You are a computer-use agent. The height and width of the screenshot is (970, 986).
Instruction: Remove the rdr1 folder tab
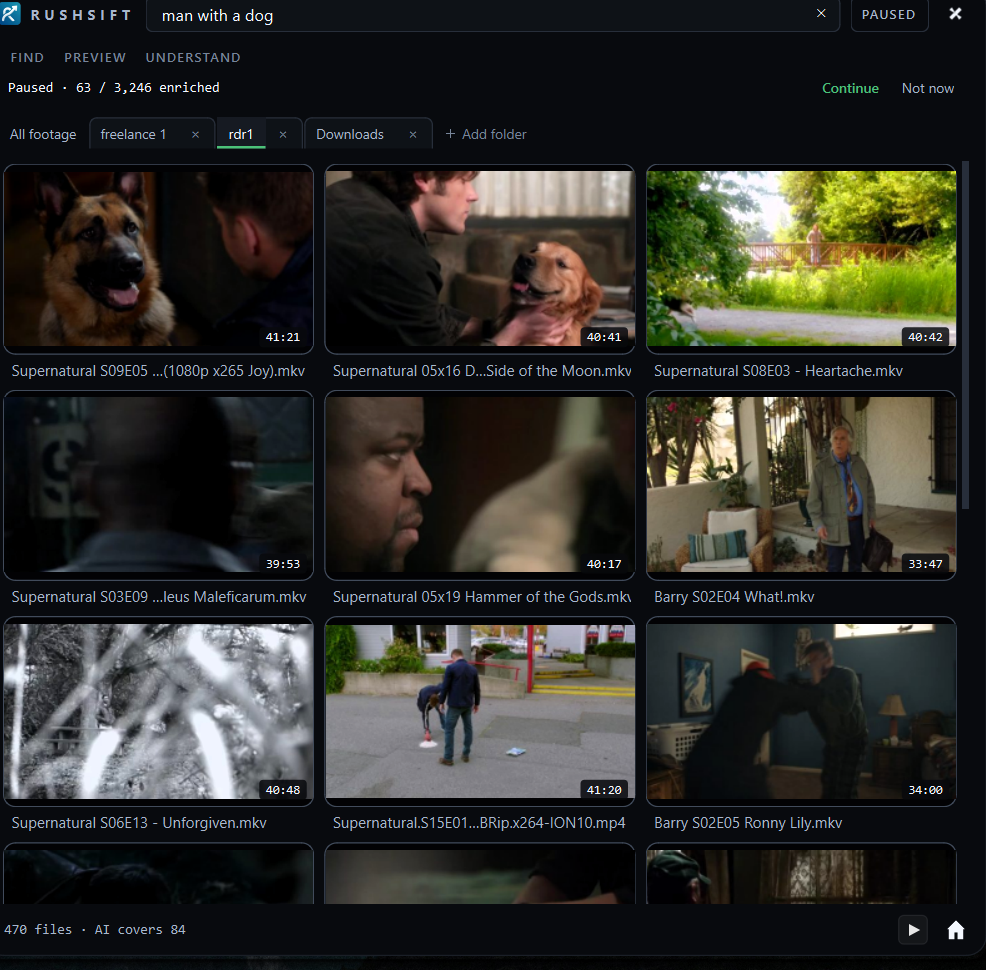283,135
